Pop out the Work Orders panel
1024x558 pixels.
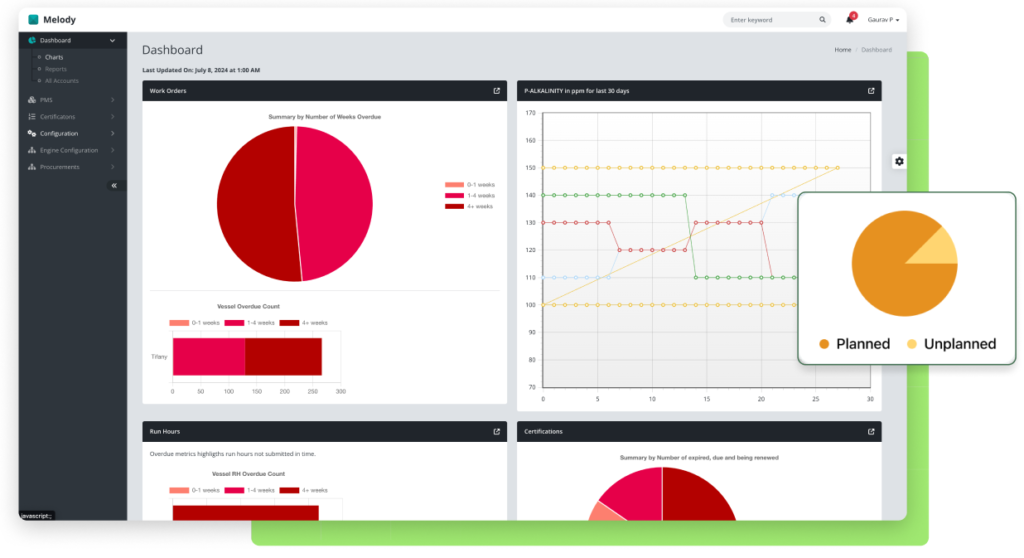496,91
